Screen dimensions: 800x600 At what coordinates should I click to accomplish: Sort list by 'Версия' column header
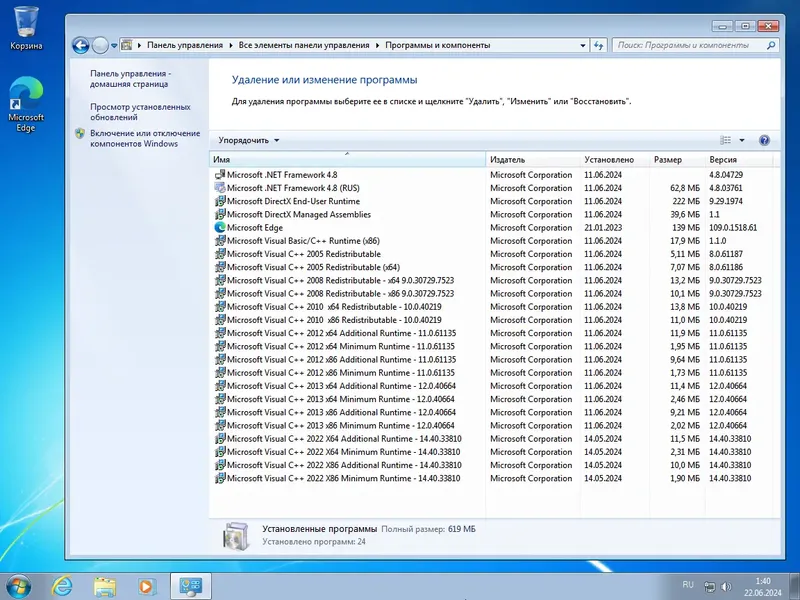coord(739,160)
